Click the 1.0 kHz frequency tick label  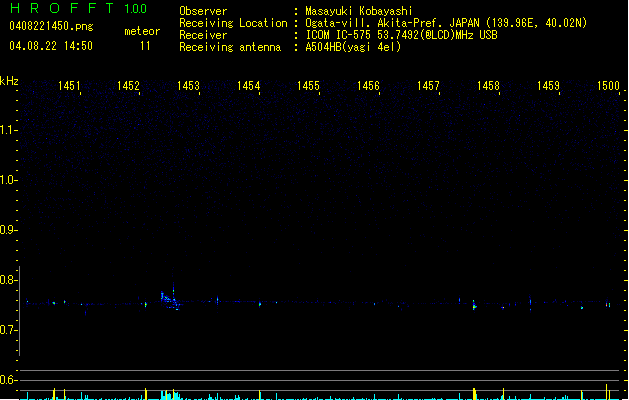pyautogui.click(x=8, y=180)
